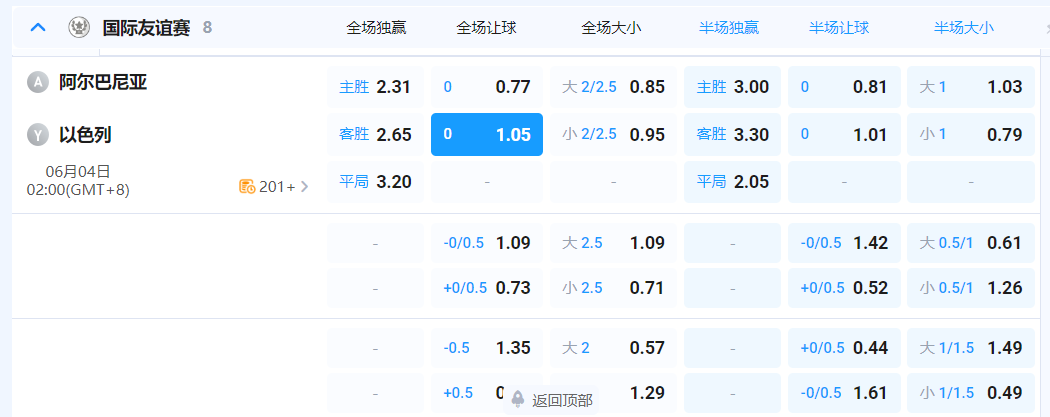Bet half-time 客胜 at 3.30

coord(733,135)
